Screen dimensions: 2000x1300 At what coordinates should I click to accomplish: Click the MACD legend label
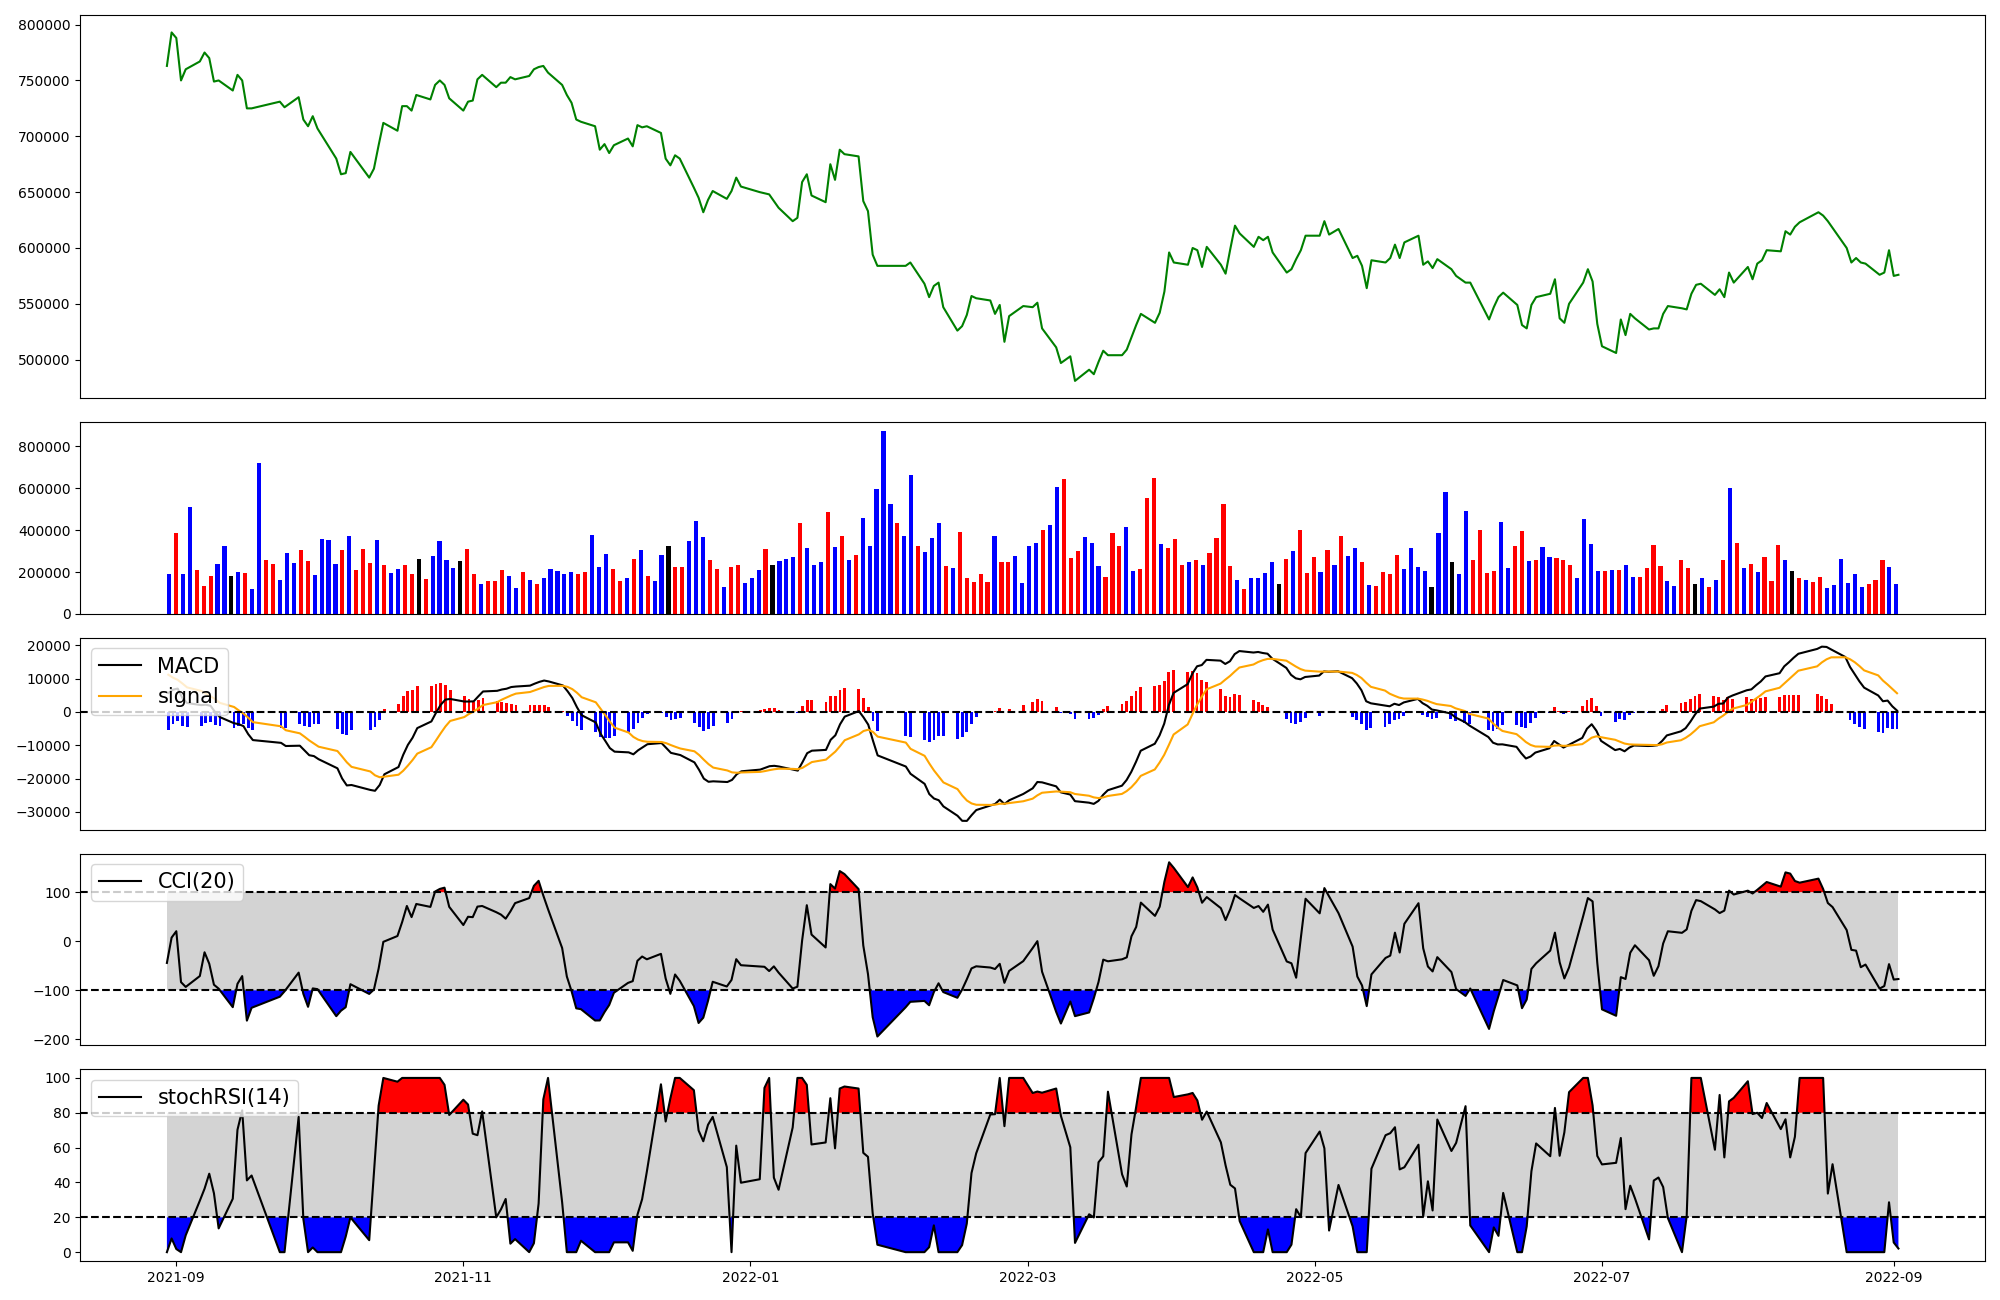click(187, 666)
